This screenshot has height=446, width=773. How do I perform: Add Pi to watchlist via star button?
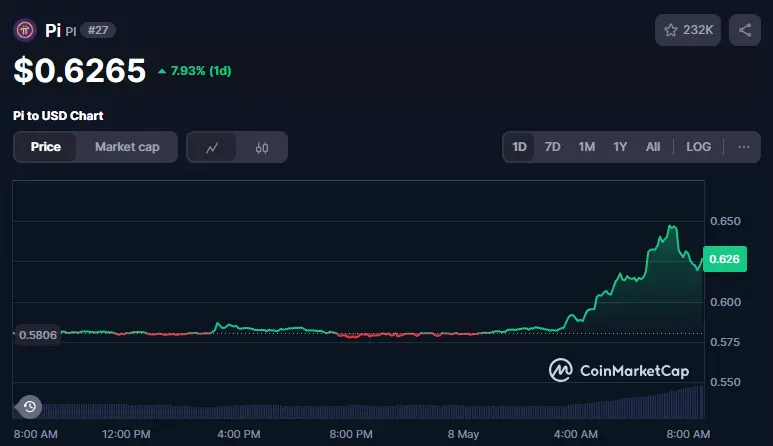688,30
